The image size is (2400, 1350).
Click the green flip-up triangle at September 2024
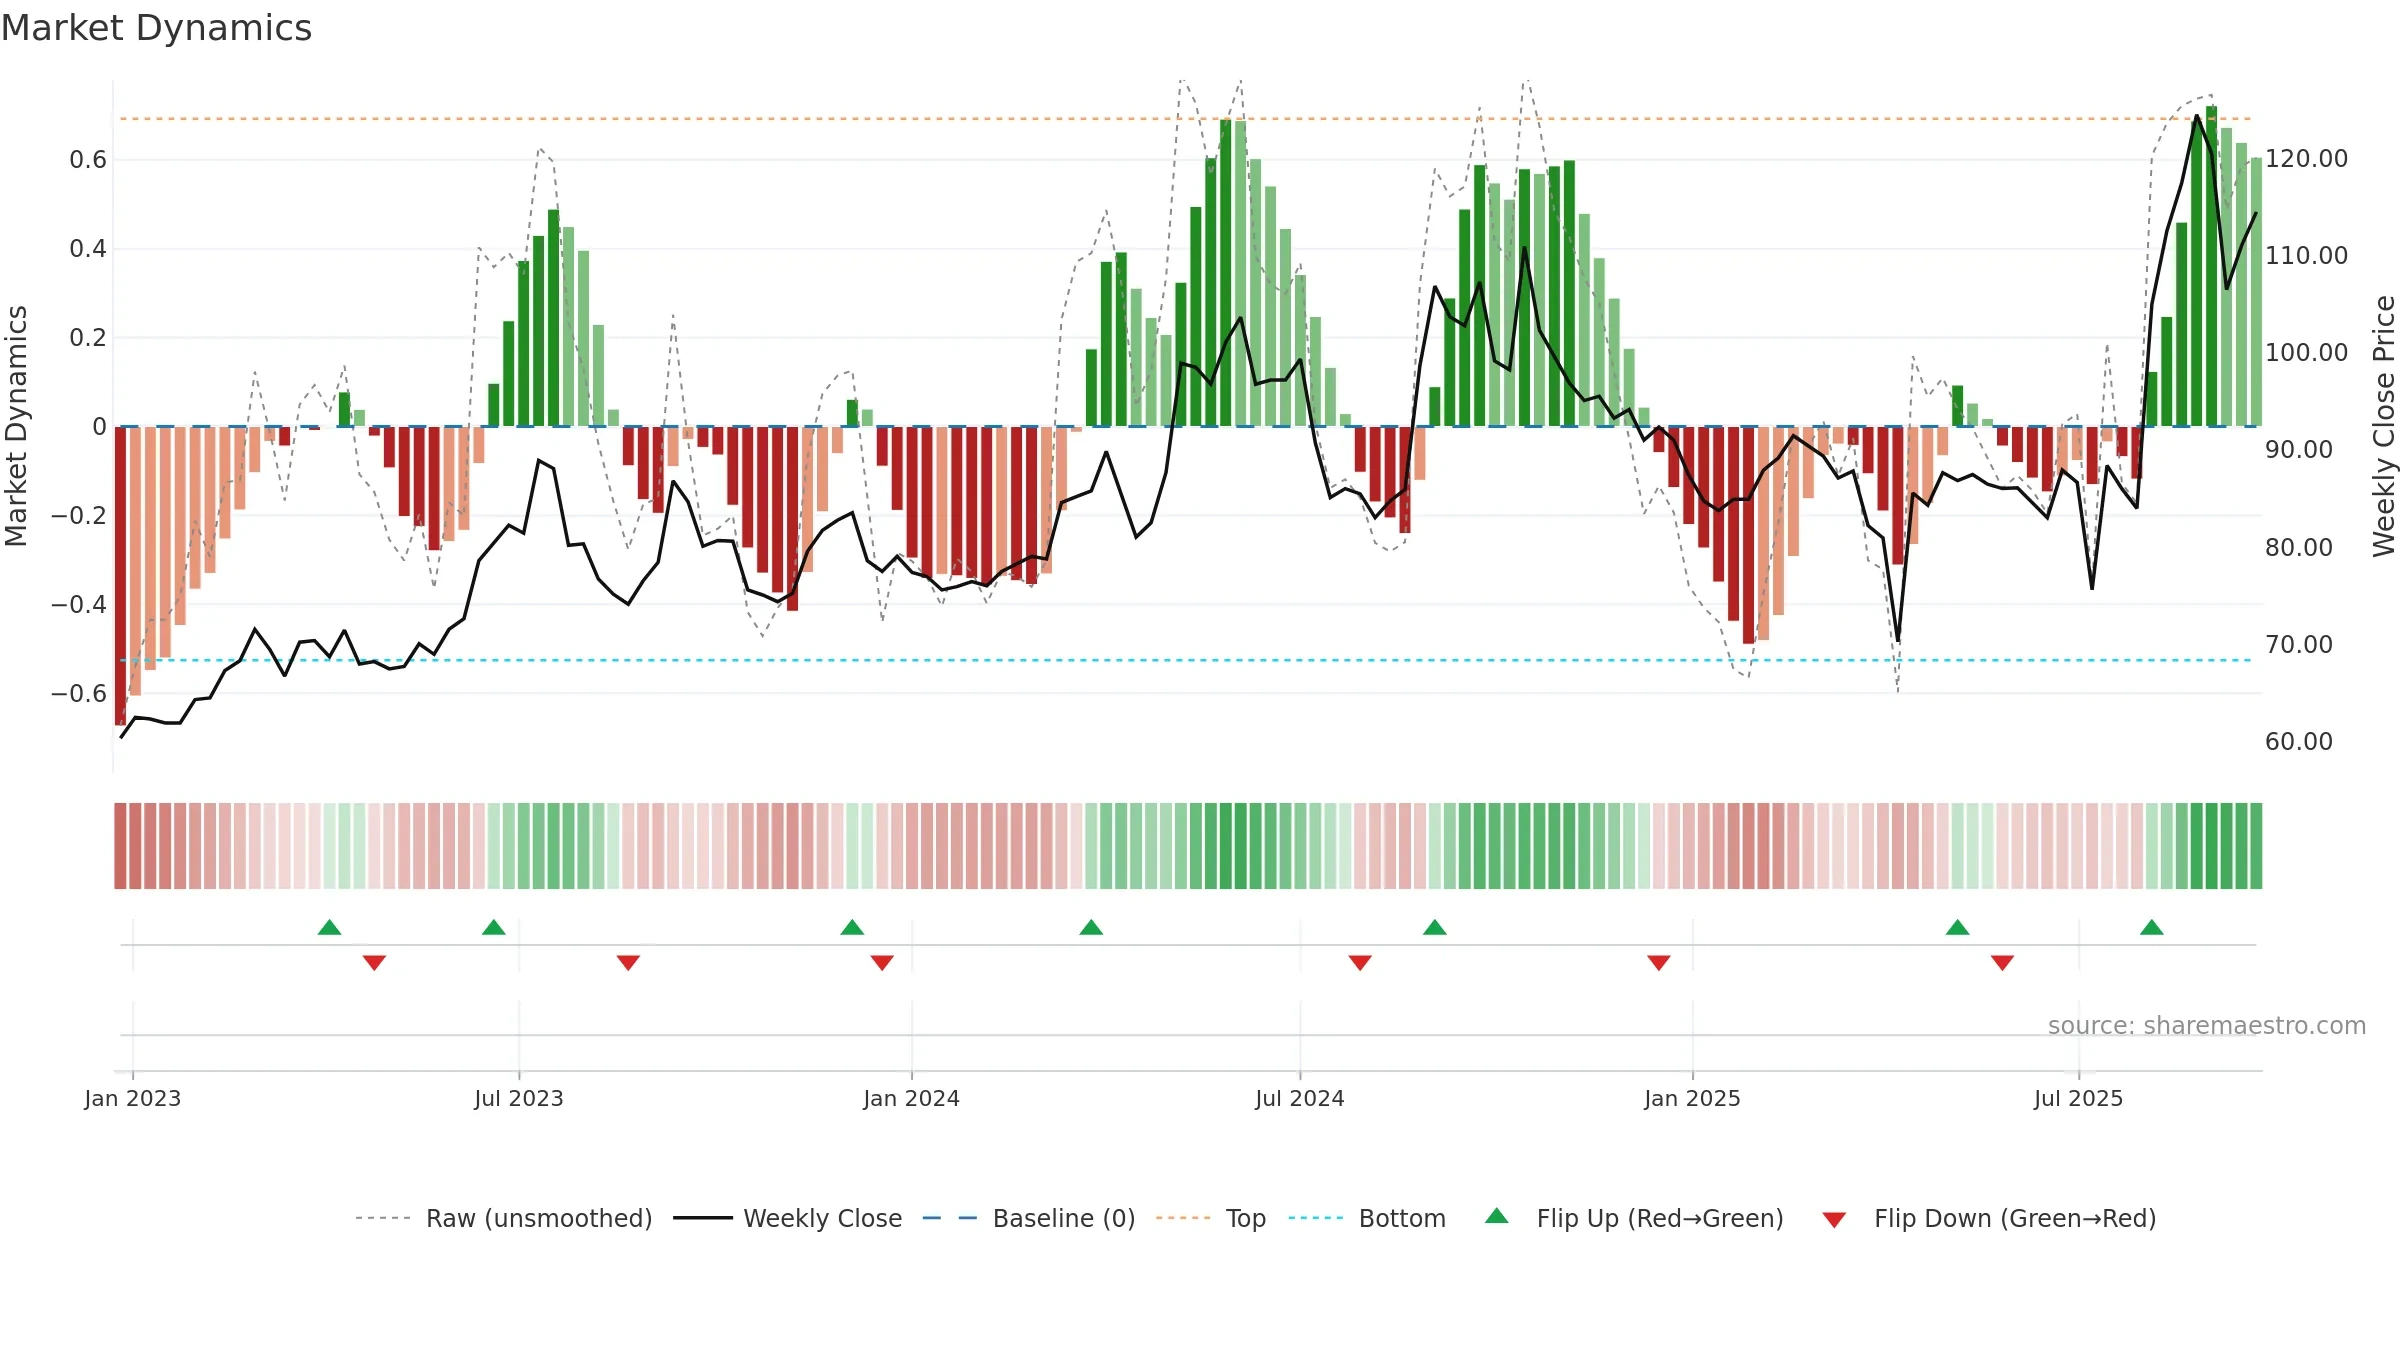tap(1435, 927)
